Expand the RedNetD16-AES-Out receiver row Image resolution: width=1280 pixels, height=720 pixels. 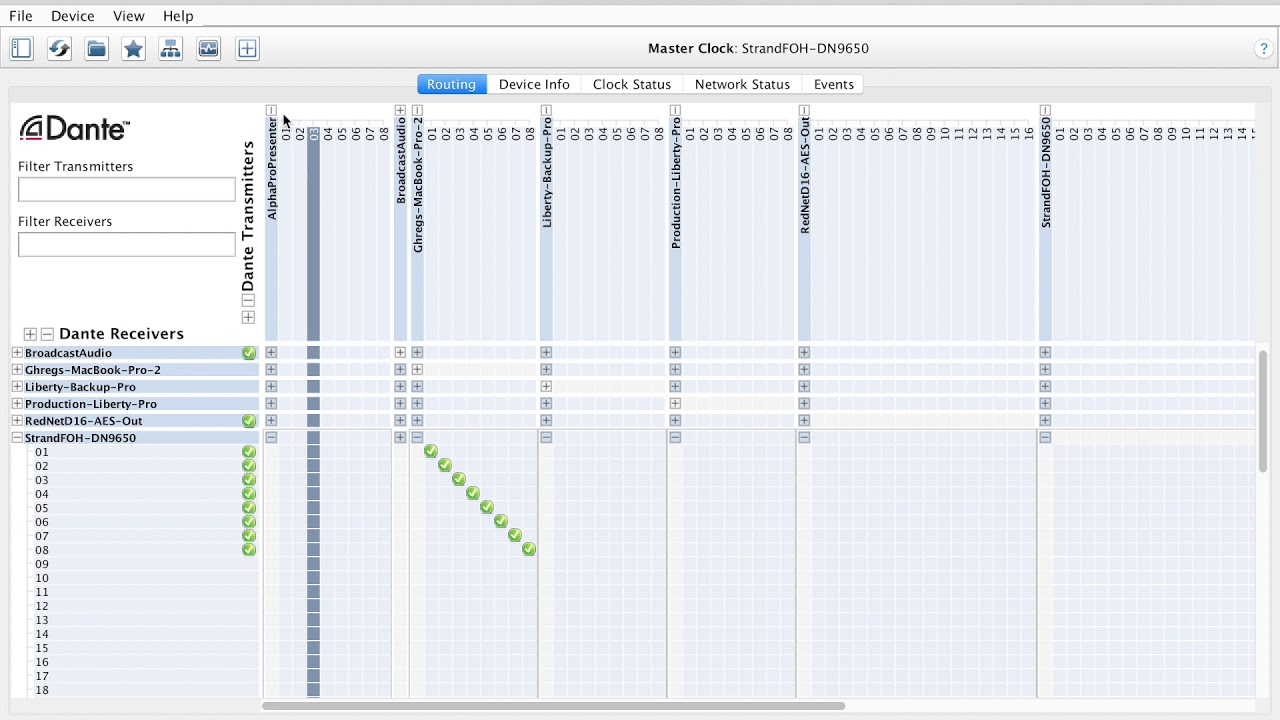tap(17, 421)
